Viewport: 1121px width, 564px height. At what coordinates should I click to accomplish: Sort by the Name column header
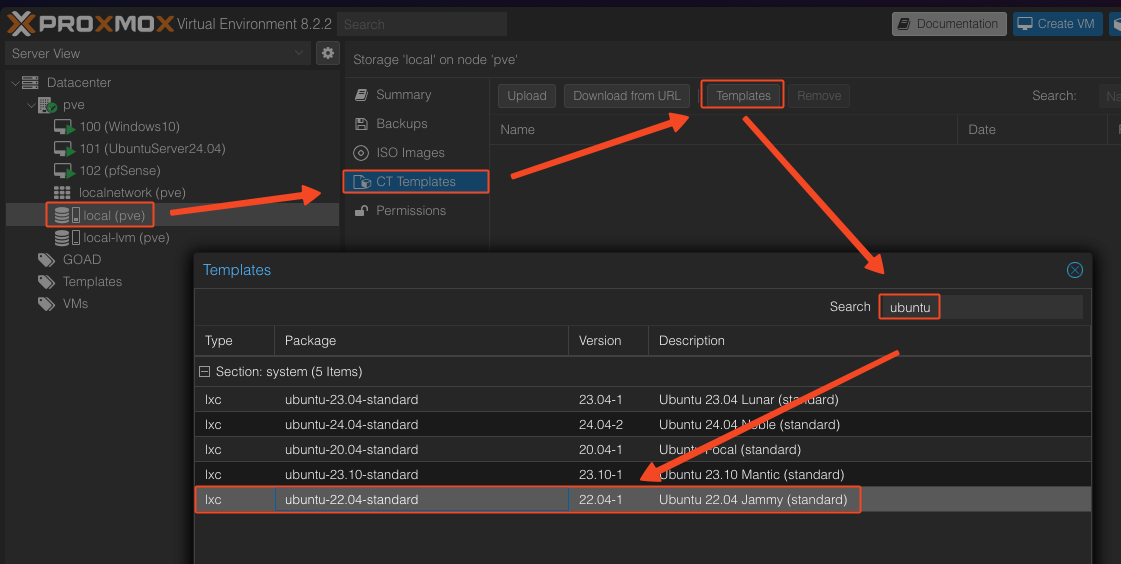pyautogui.click(x=724, y=129)
